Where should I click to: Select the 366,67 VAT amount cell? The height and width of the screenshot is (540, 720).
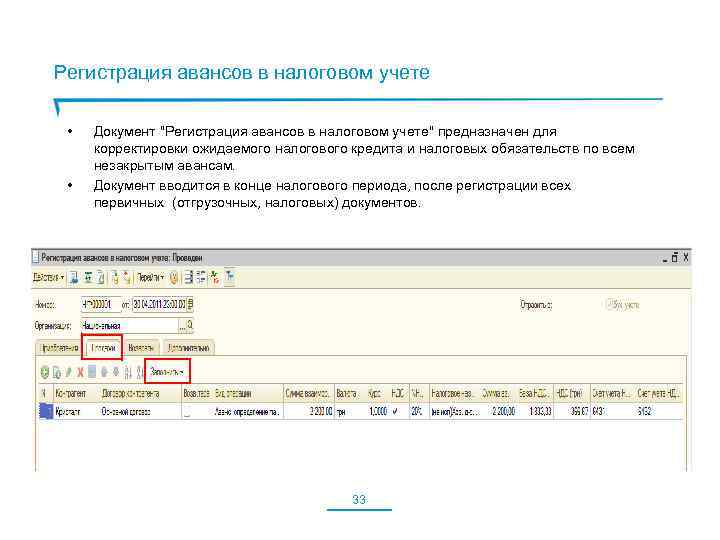tap(572, 411)
